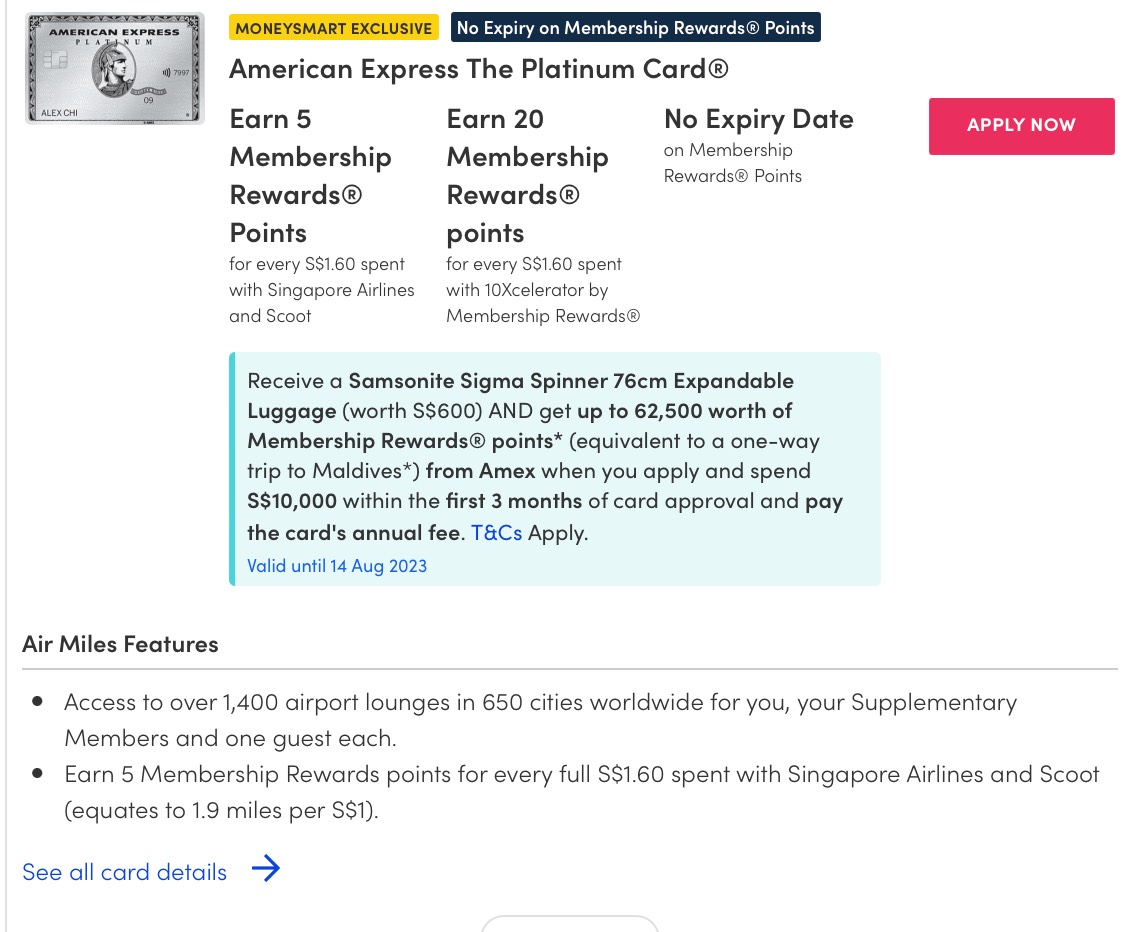Select the American Express The Platinum Card title

click(479, 69)
